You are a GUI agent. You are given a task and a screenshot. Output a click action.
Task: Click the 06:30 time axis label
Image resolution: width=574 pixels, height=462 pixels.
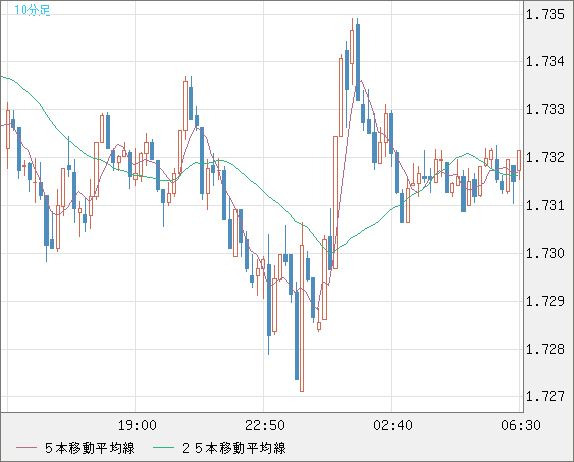pos(521,425)
